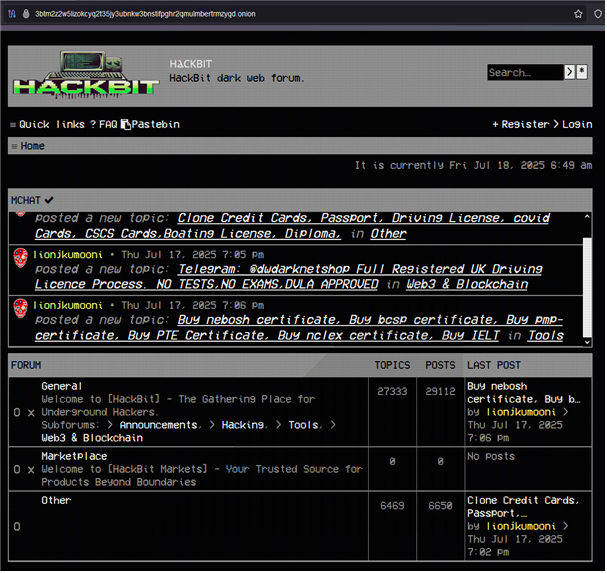Image resolution: width=607 pixels, height=573 pixels.
Task: Open last post 'Clone Credit Cards' in Other
Action: (523, 507)
